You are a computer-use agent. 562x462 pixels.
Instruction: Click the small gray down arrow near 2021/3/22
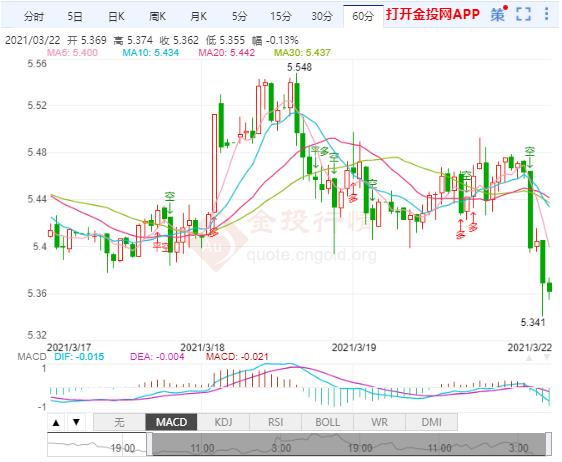(x=547, y=357)
